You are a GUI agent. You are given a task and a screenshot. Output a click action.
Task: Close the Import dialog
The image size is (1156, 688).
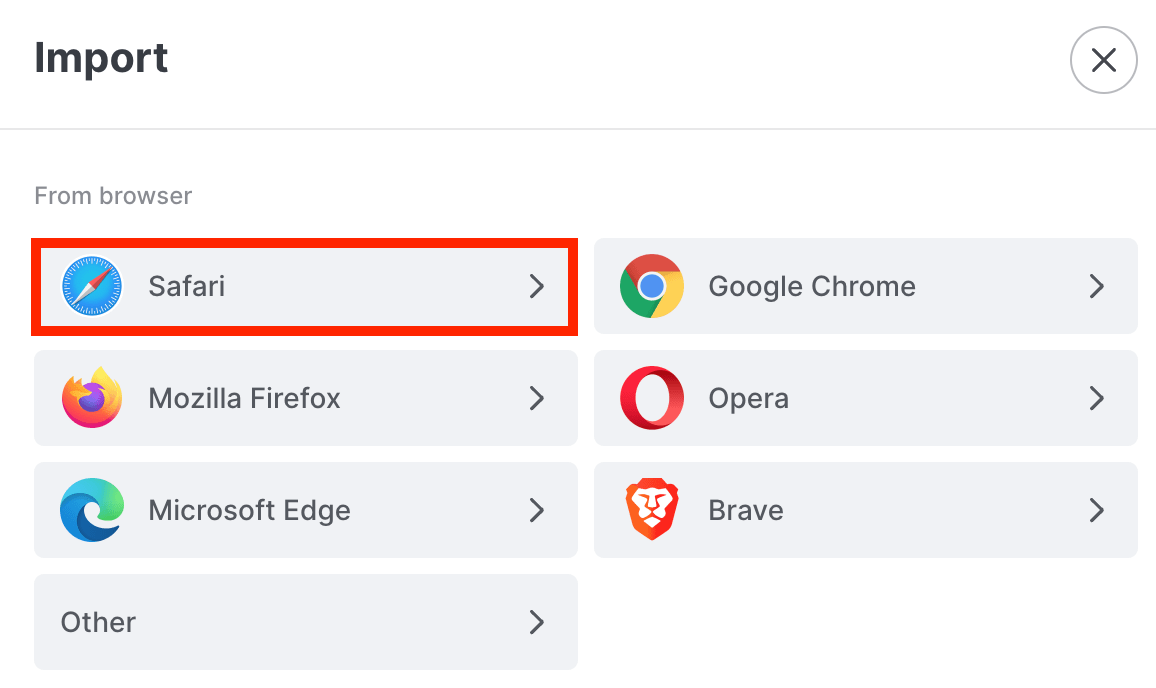(1103, 60)
